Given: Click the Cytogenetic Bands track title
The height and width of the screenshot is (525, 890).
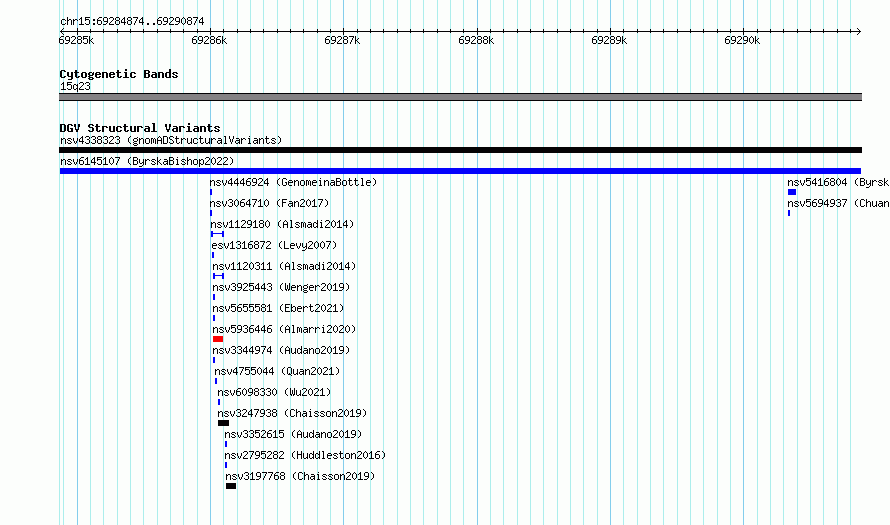Looking at the screenshot, I should [x=119, y=74].
